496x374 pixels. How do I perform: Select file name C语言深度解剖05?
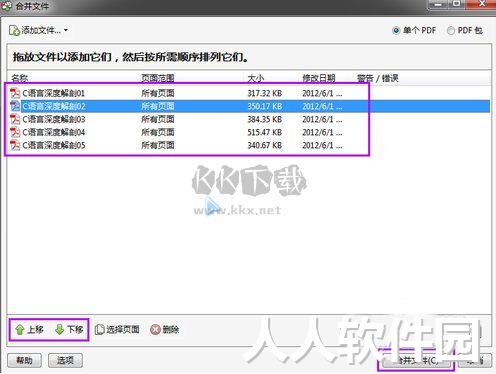coord(54,145)
